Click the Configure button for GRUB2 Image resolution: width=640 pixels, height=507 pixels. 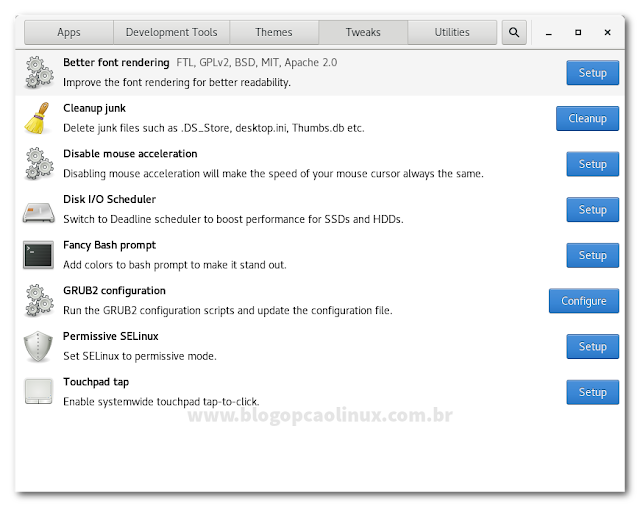(x=584, y=301)
